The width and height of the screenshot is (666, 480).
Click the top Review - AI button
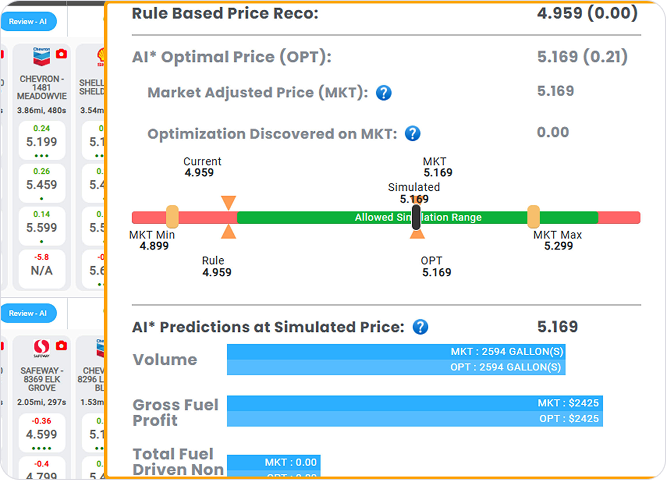click(x=28, y=21)
